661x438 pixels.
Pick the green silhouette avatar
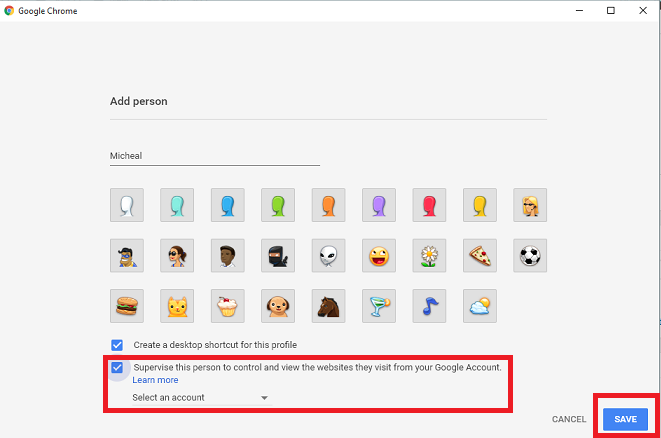pos(278,205)
